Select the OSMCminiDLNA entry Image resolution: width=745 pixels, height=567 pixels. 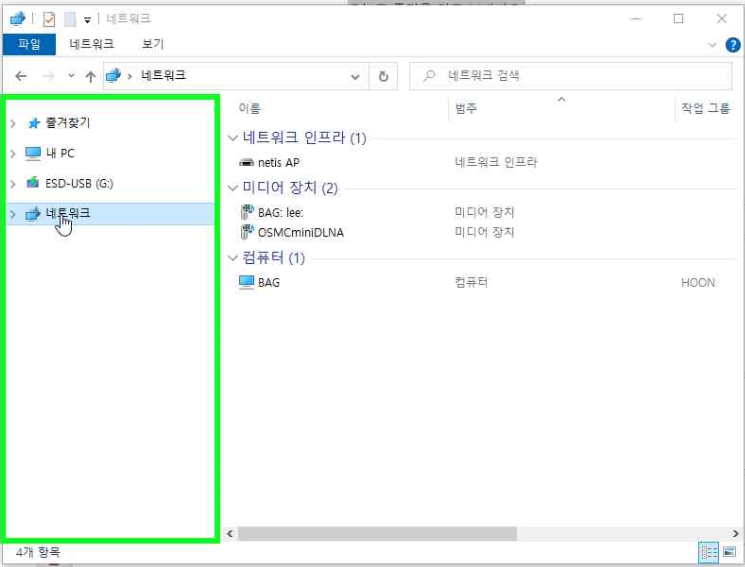(301, 232)
